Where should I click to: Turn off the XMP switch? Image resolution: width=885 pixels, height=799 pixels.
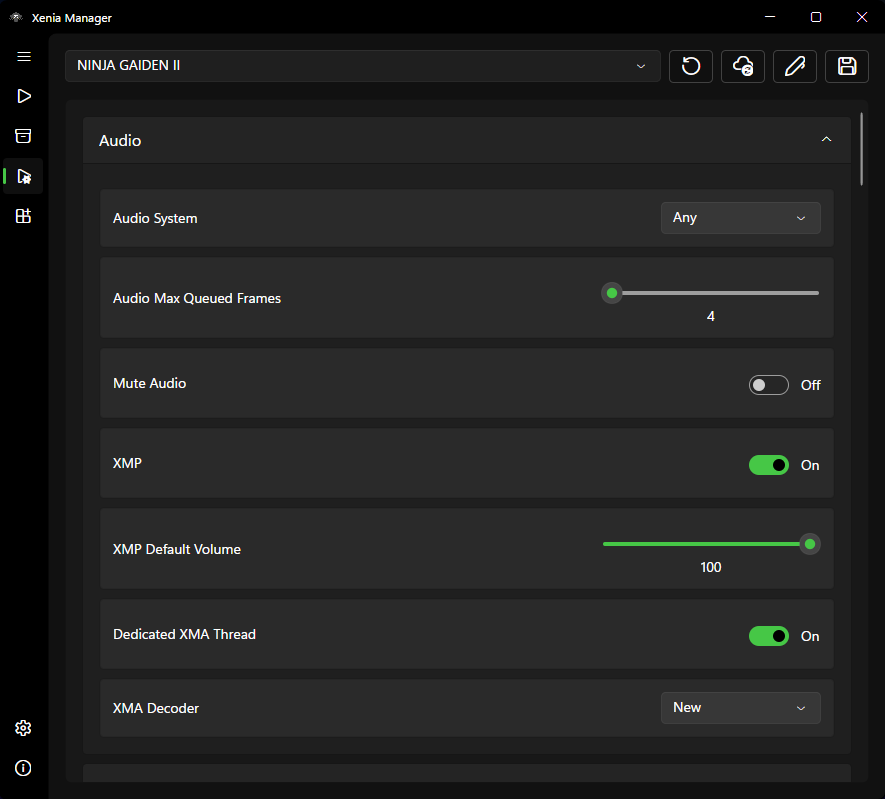pos(768,465)
